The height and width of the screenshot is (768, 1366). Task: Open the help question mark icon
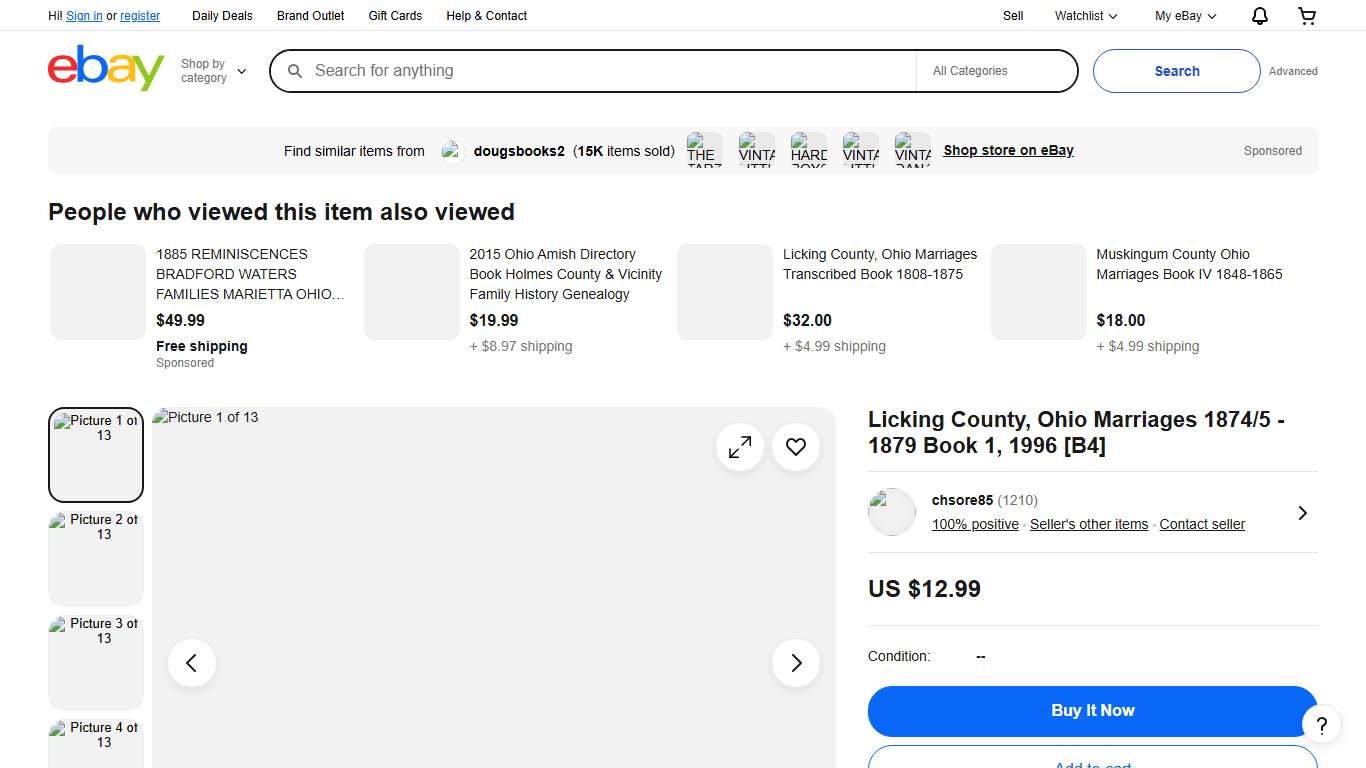point(1321,724)
